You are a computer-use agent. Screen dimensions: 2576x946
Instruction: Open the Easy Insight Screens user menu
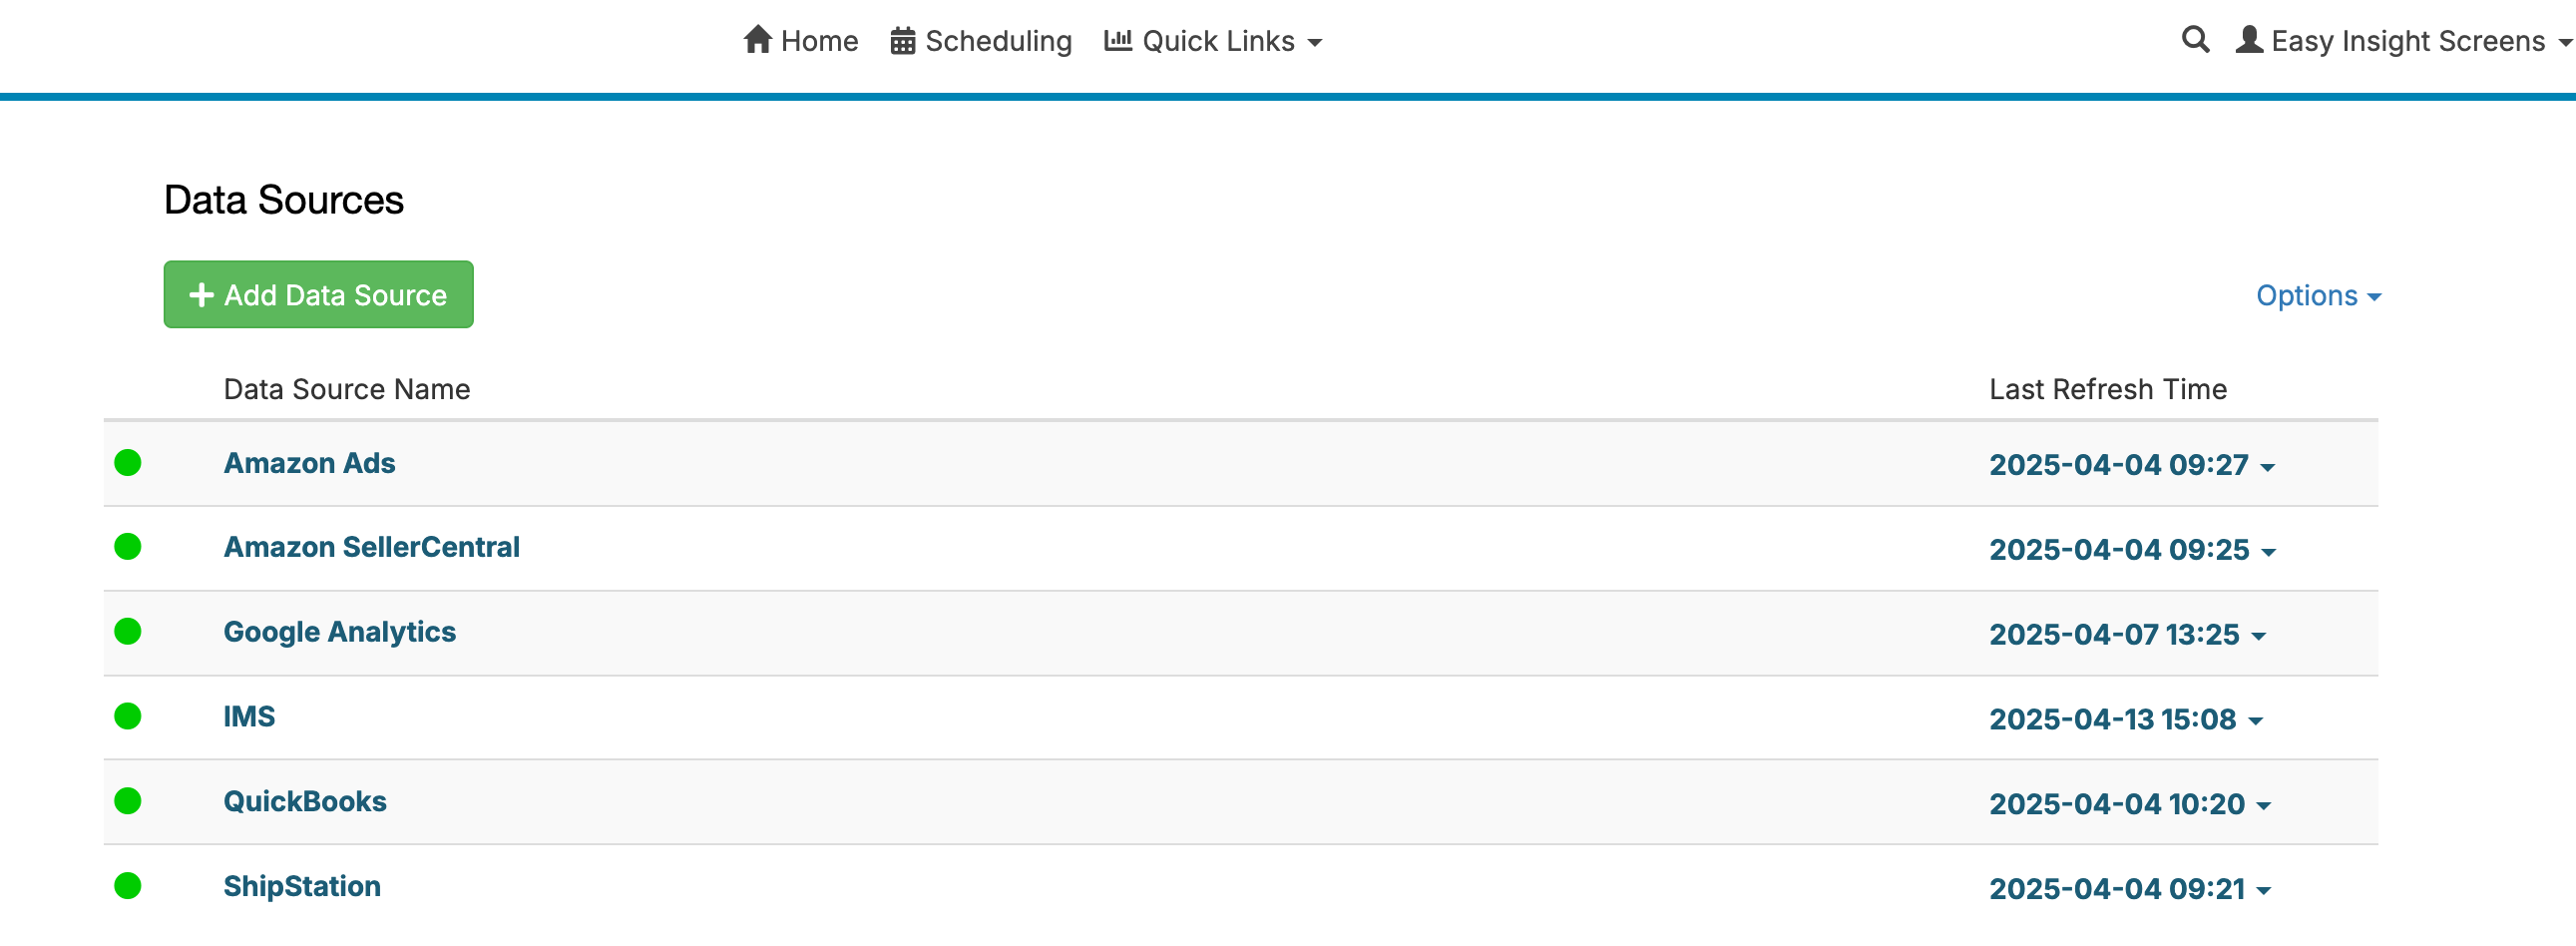click(2403, 41)
